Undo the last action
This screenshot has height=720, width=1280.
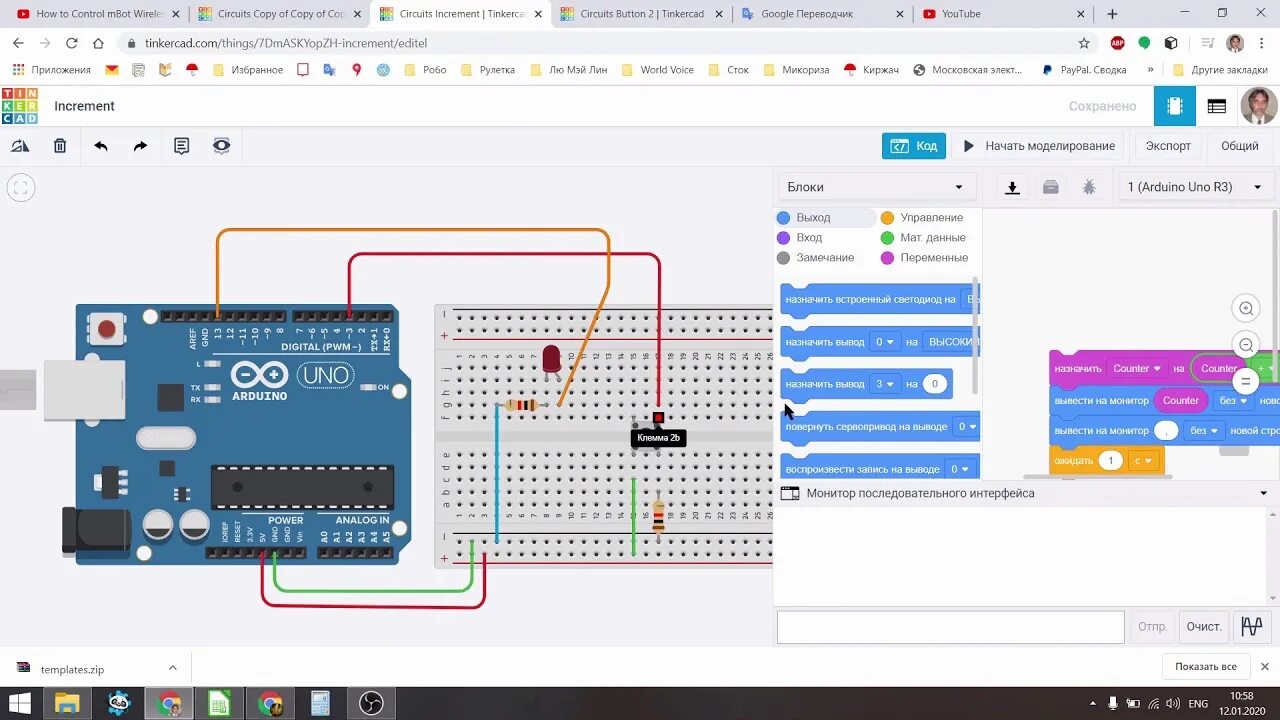click(x=101, y=146)
